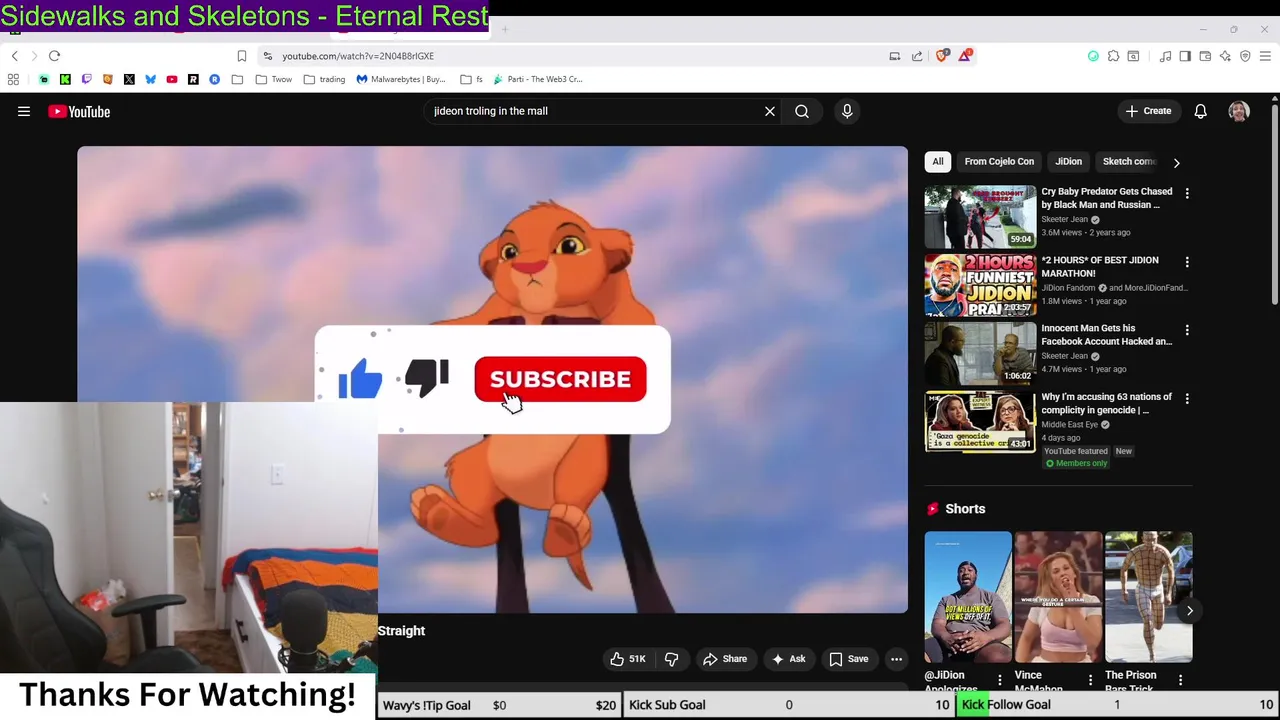
Task: Reload the page
Action: 55,56
